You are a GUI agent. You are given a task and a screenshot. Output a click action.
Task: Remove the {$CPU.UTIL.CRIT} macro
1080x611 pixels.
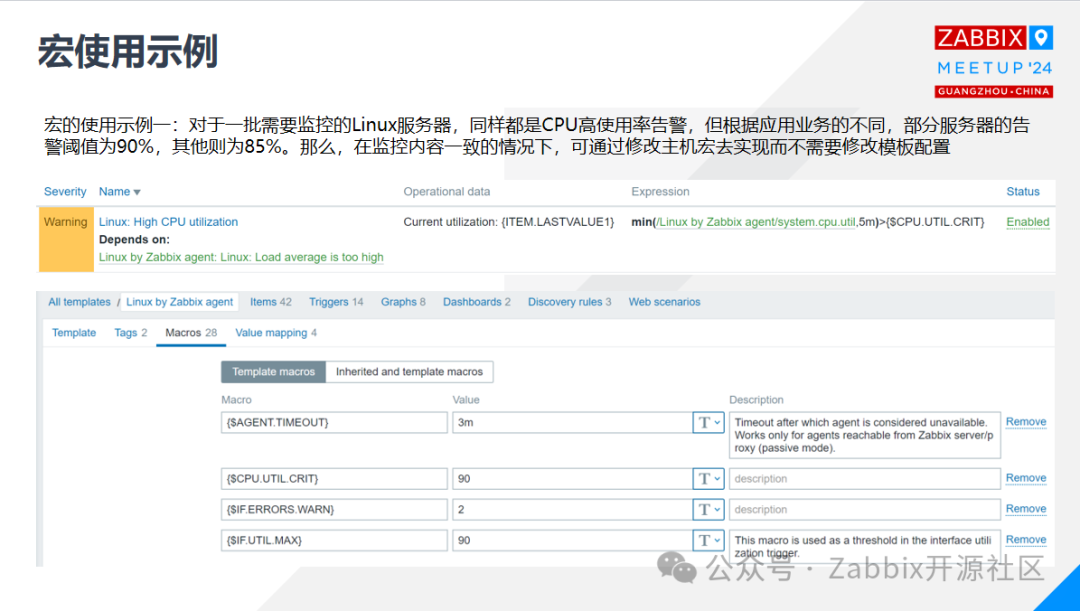tap(1026, 478)
